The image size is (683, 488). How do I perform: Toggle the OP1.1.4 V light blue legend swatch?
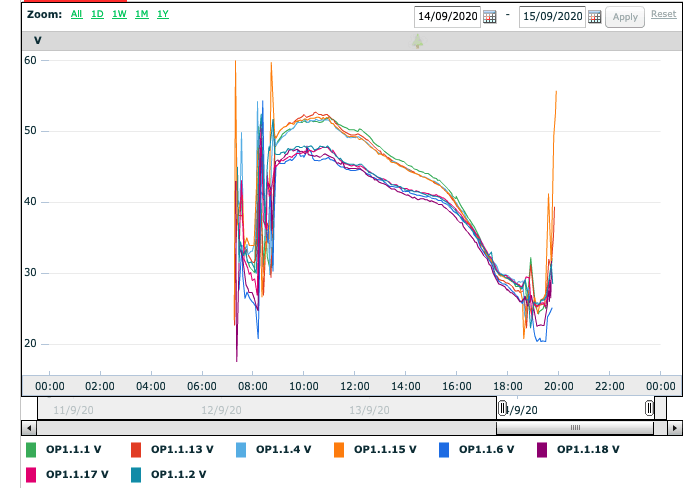241,450
